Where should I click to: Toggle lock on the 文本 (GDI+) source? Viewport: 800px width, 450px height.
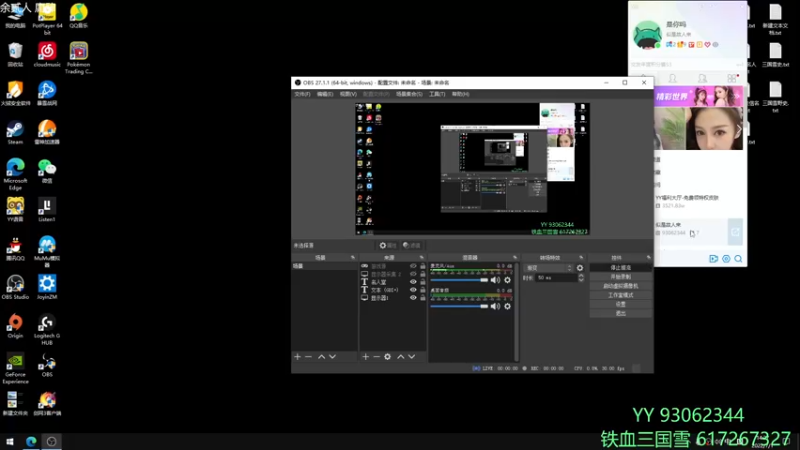coord(422,290)
